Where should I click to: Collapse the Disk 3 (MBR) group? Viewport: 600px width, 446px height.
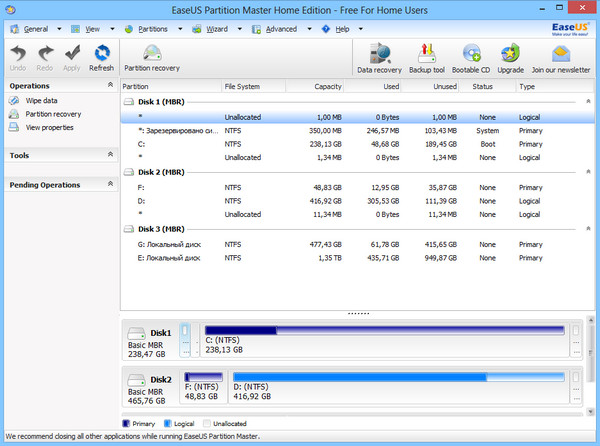[588, 229]
